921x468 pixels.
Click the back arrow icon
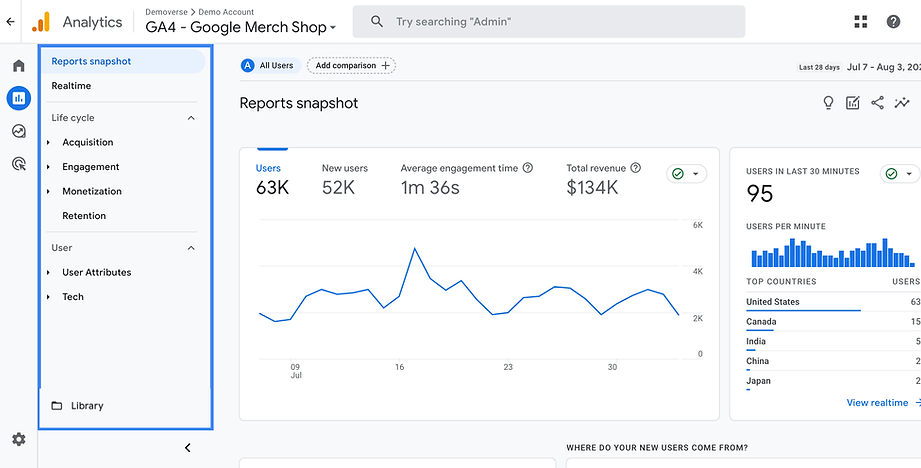tap(10, 22)
